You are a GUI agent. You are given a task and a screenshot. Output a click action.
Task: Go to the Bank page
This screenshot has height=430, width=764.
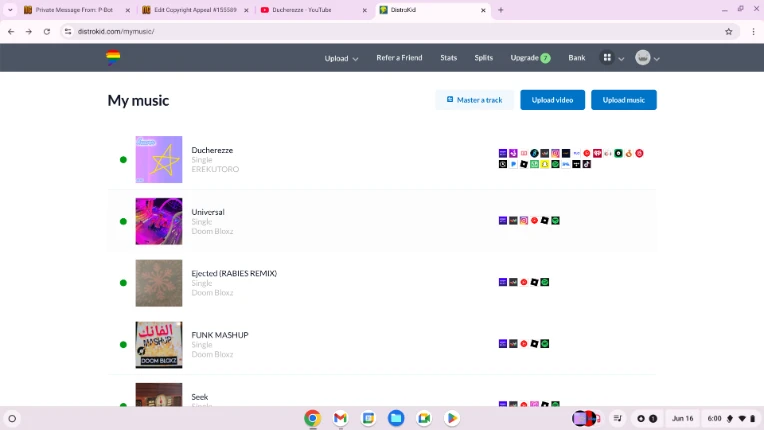point(576,57)
